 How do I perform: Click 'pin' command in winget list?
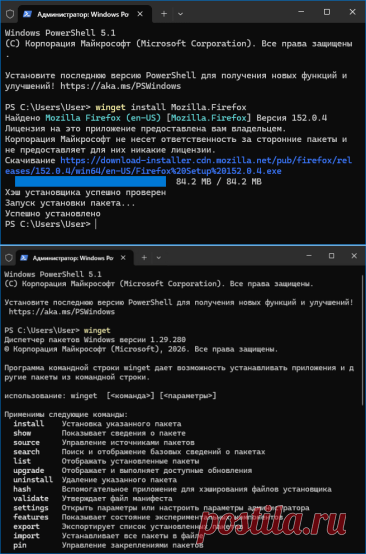pos(20,546)
